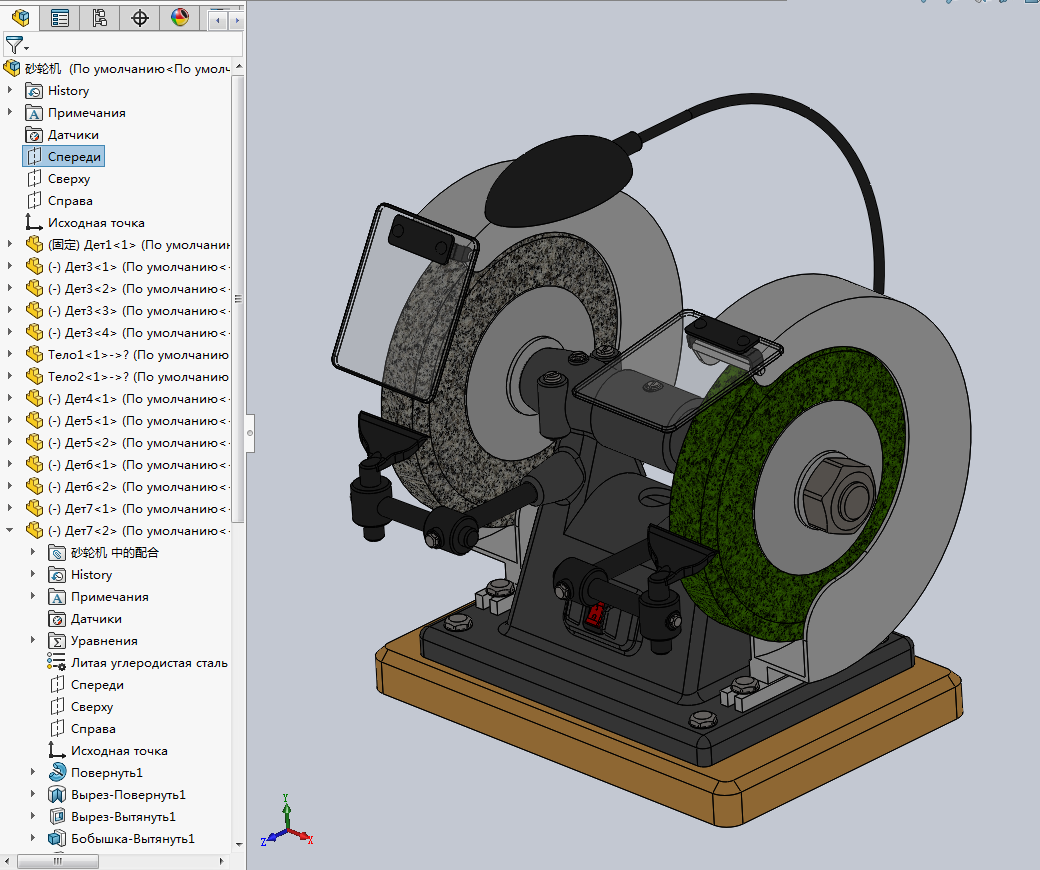Expand the Уравнения equations folder

coord(33,640)
